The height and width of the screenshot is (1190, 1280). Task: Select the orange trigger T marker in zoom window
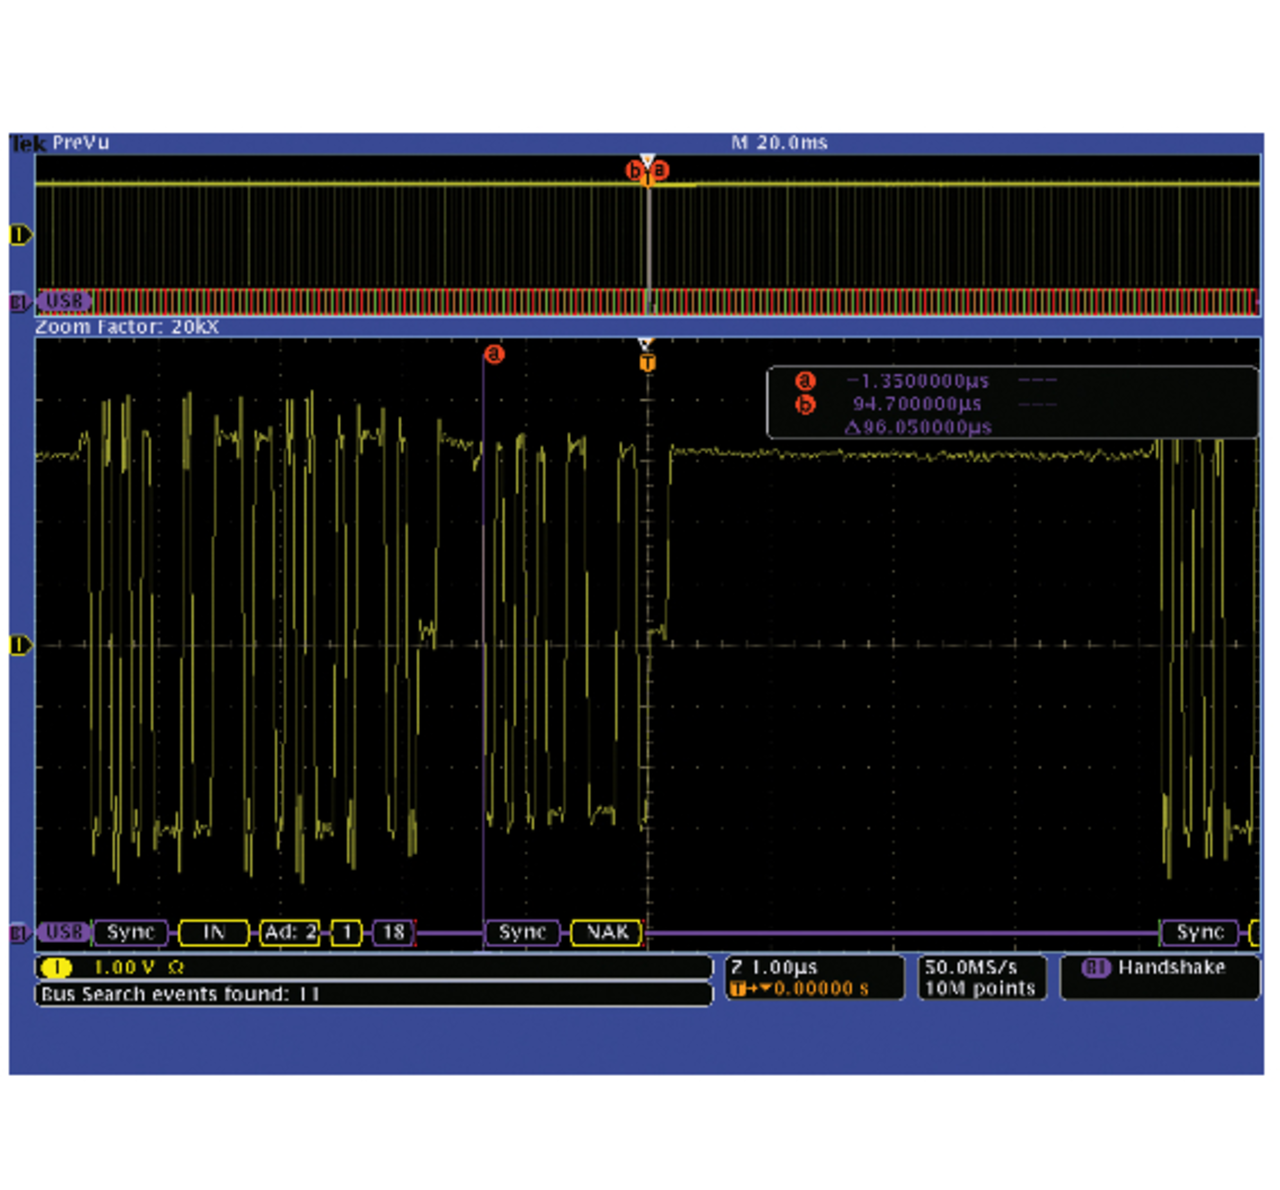point(647,362)
